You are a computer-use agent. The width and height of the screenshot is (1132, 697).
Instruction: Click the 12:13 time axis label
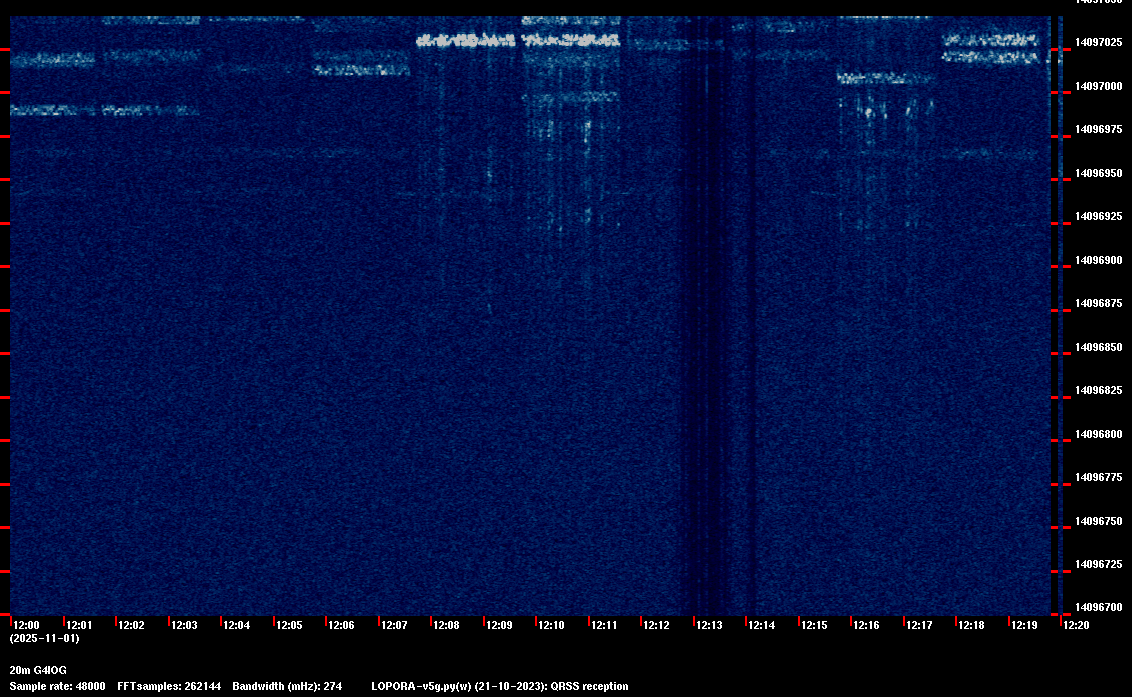[x=709, y=625]
